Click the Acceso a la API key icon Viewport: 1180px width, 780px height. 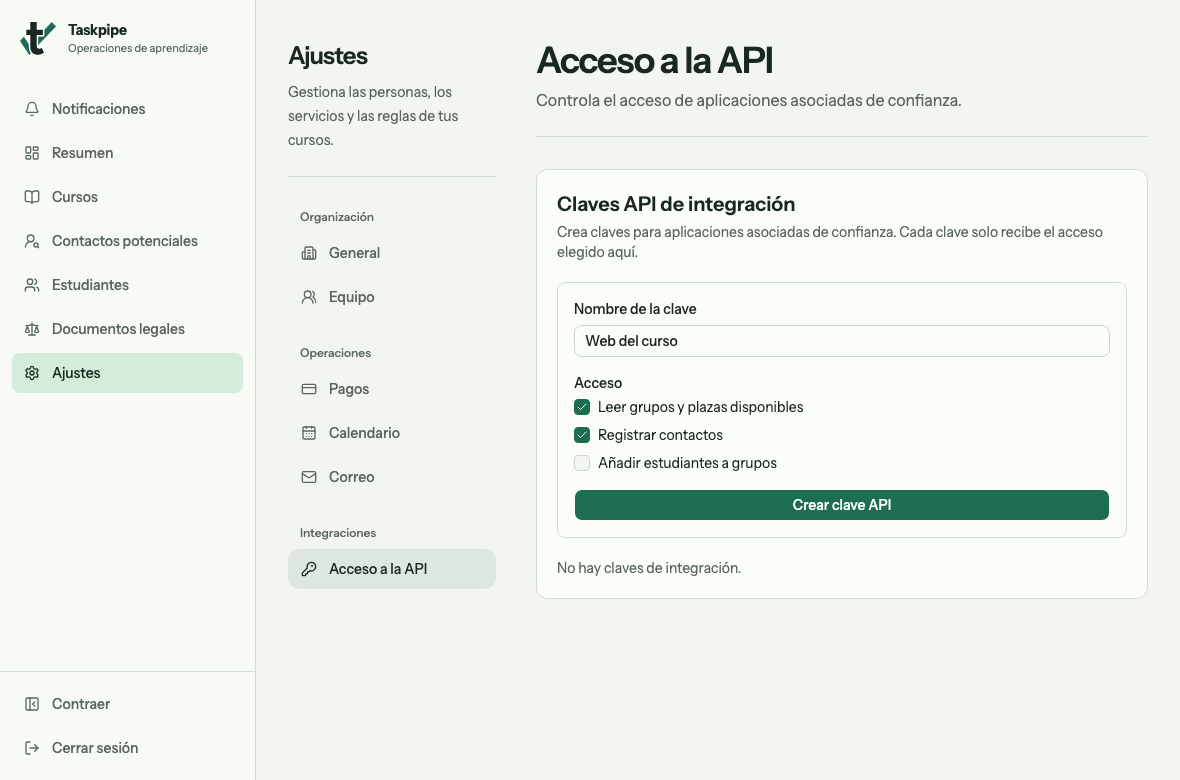309,569
